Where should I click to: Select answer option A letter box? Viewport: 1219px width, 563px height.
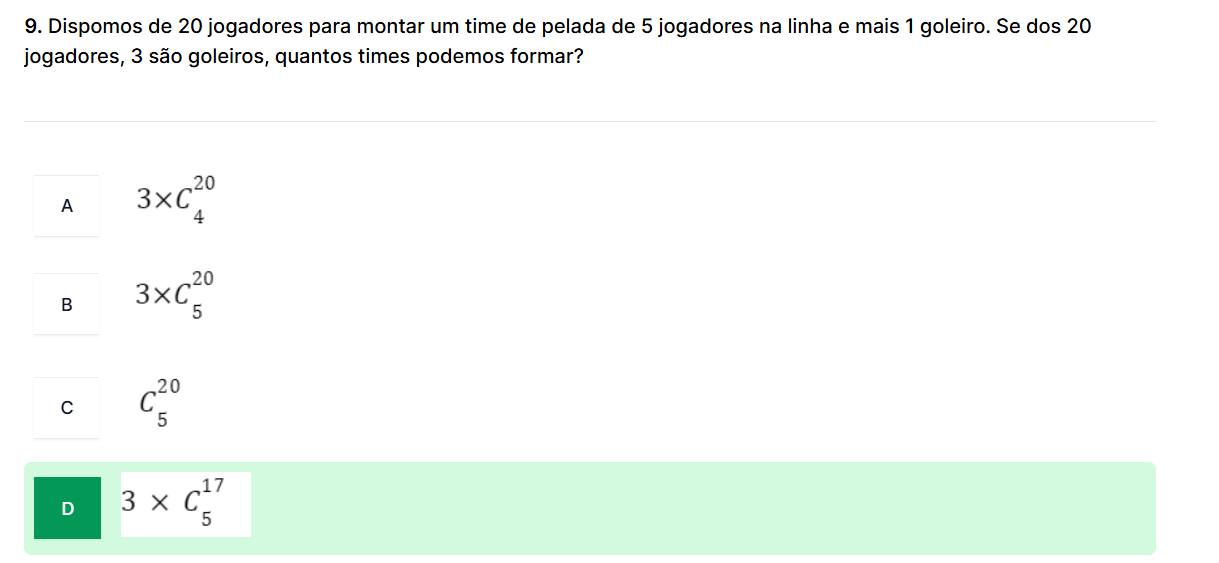[67, 206]
